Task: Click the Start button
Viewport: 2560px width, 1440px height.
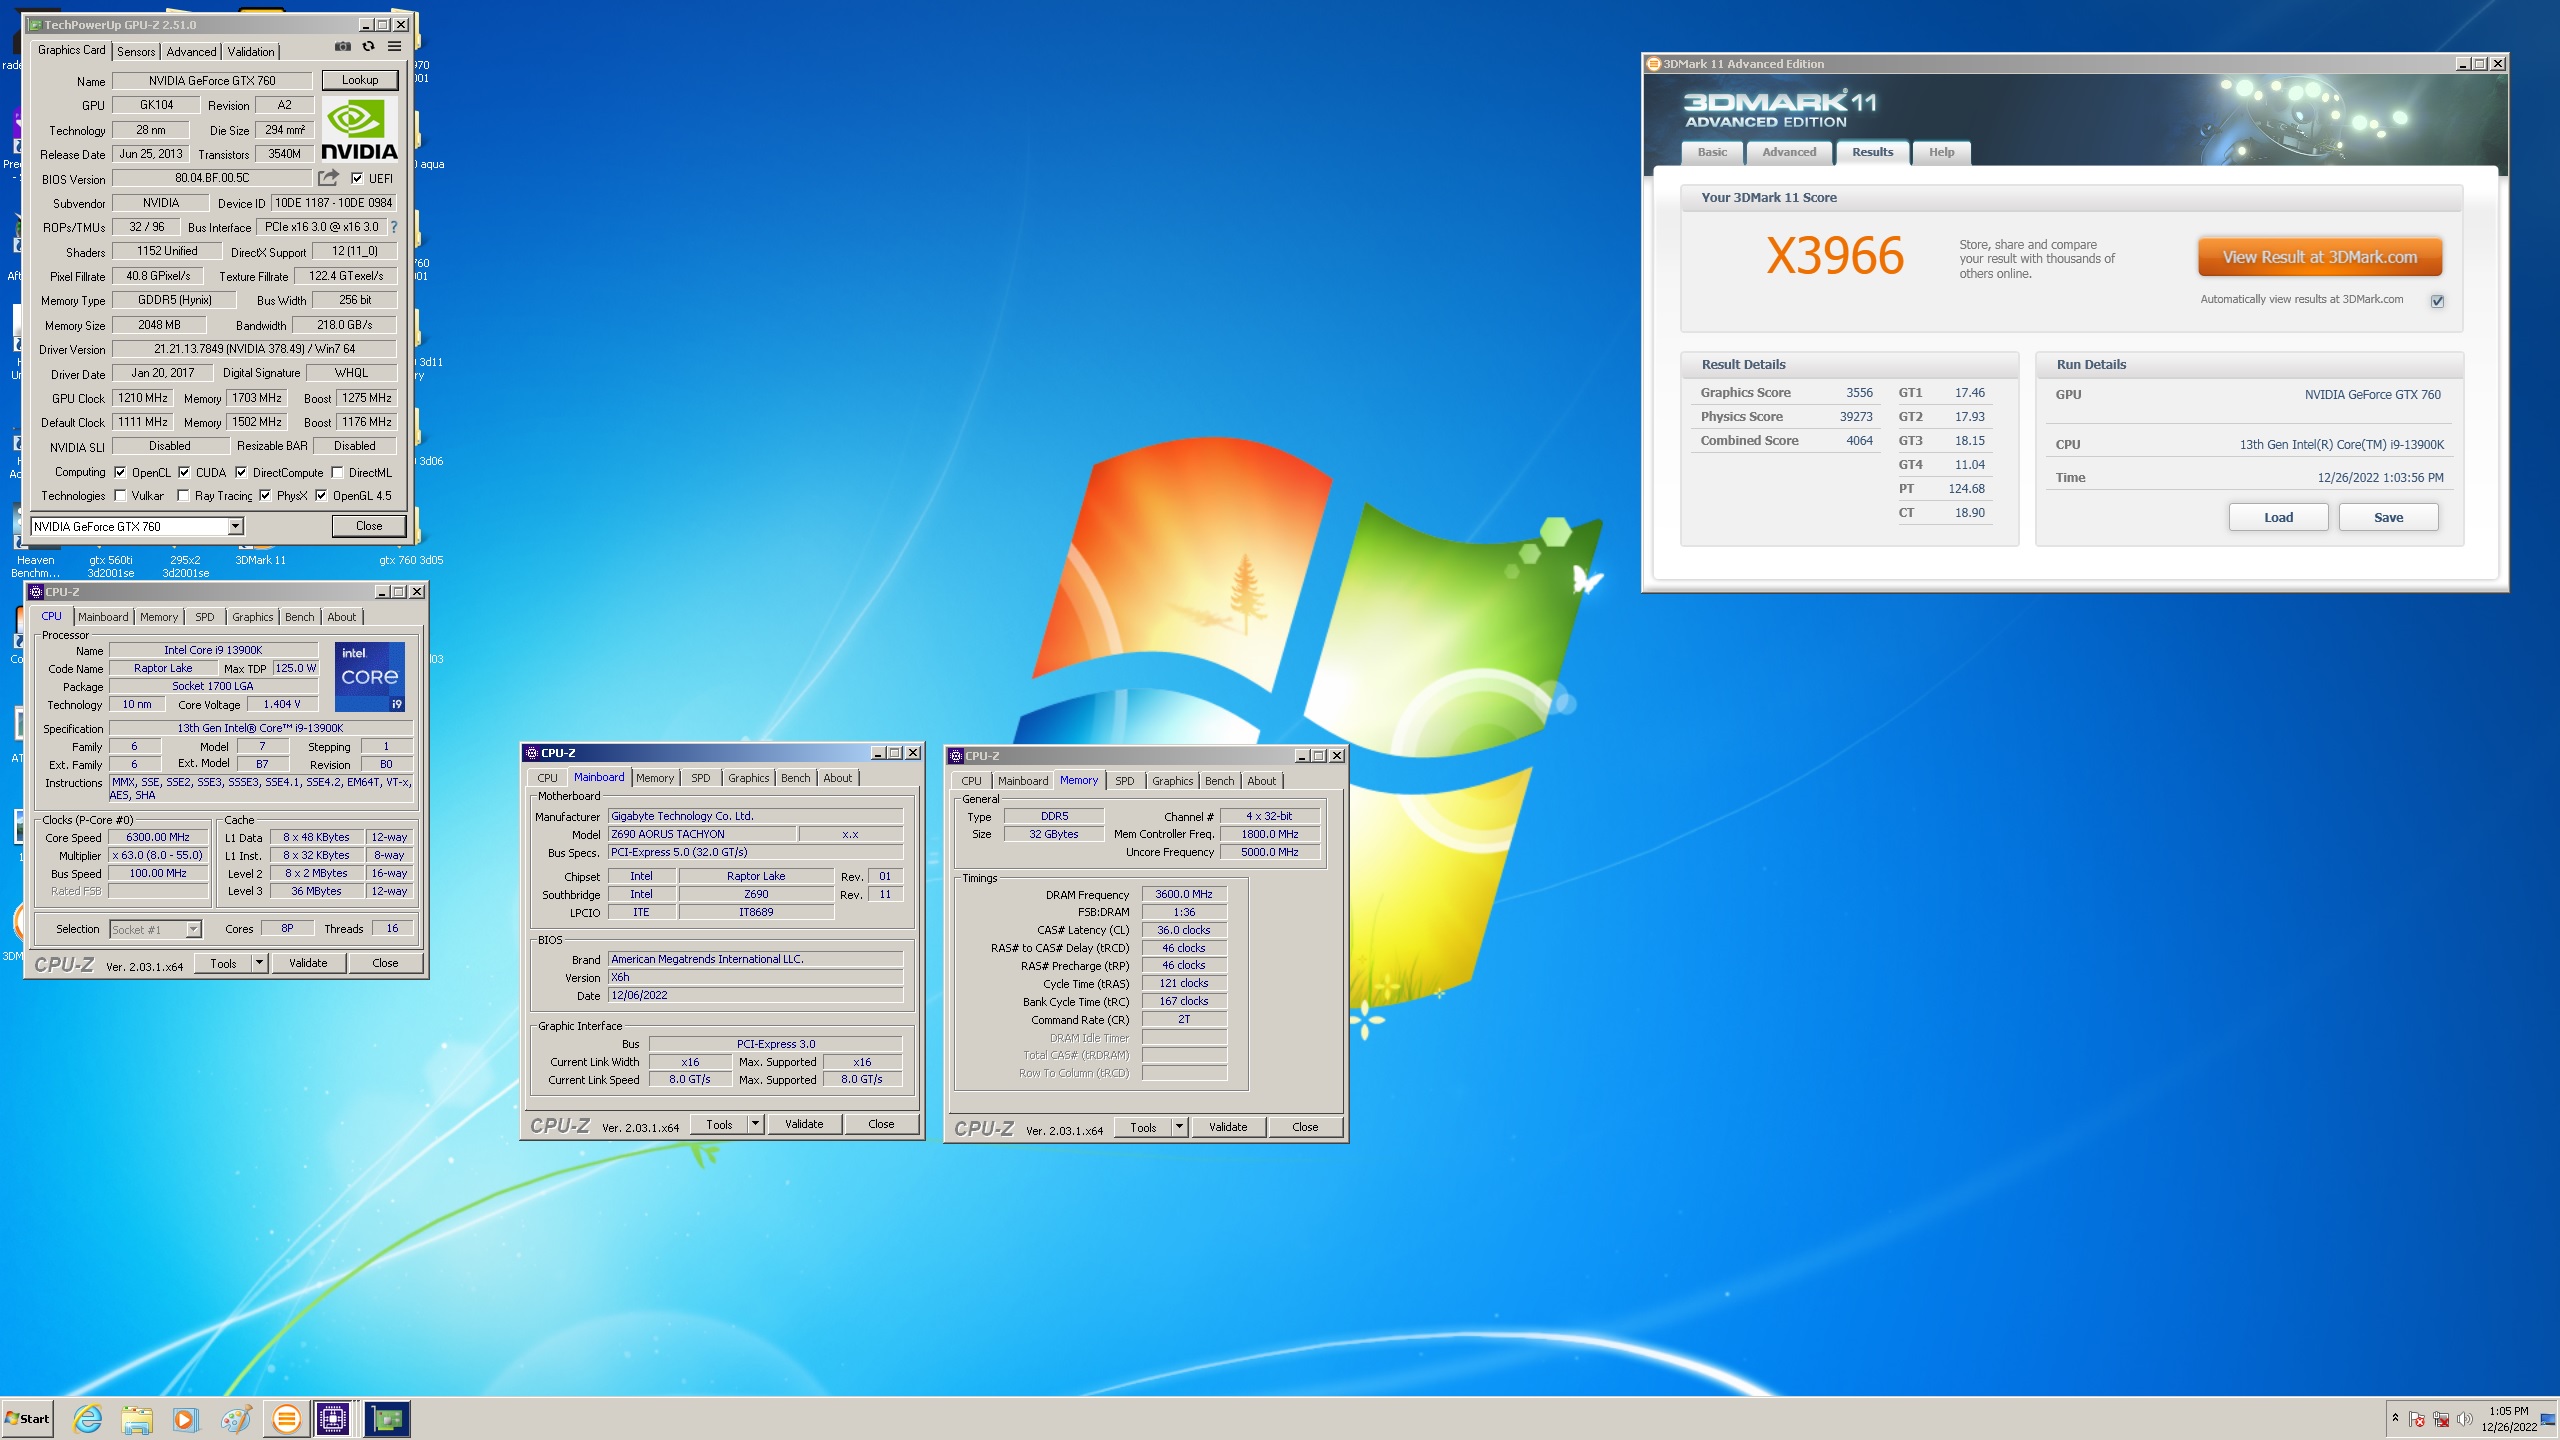Action: 28,1418
